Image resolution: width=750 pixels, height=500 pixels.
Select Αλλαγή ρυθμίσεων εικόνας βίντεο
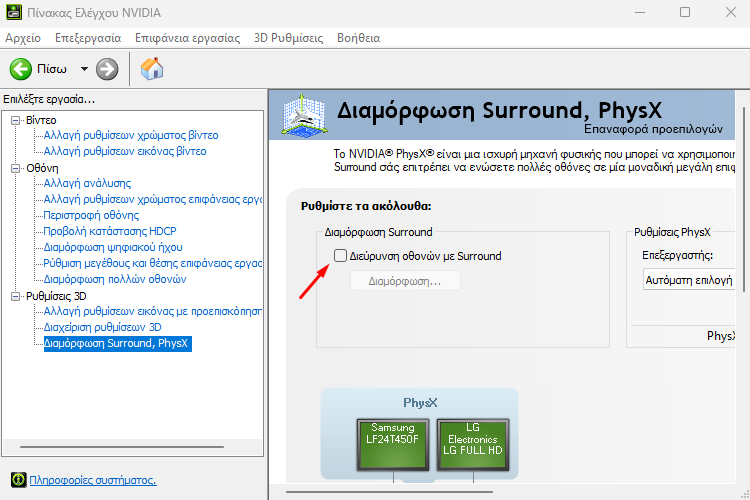pyautogui.click(x=125, y=151)
